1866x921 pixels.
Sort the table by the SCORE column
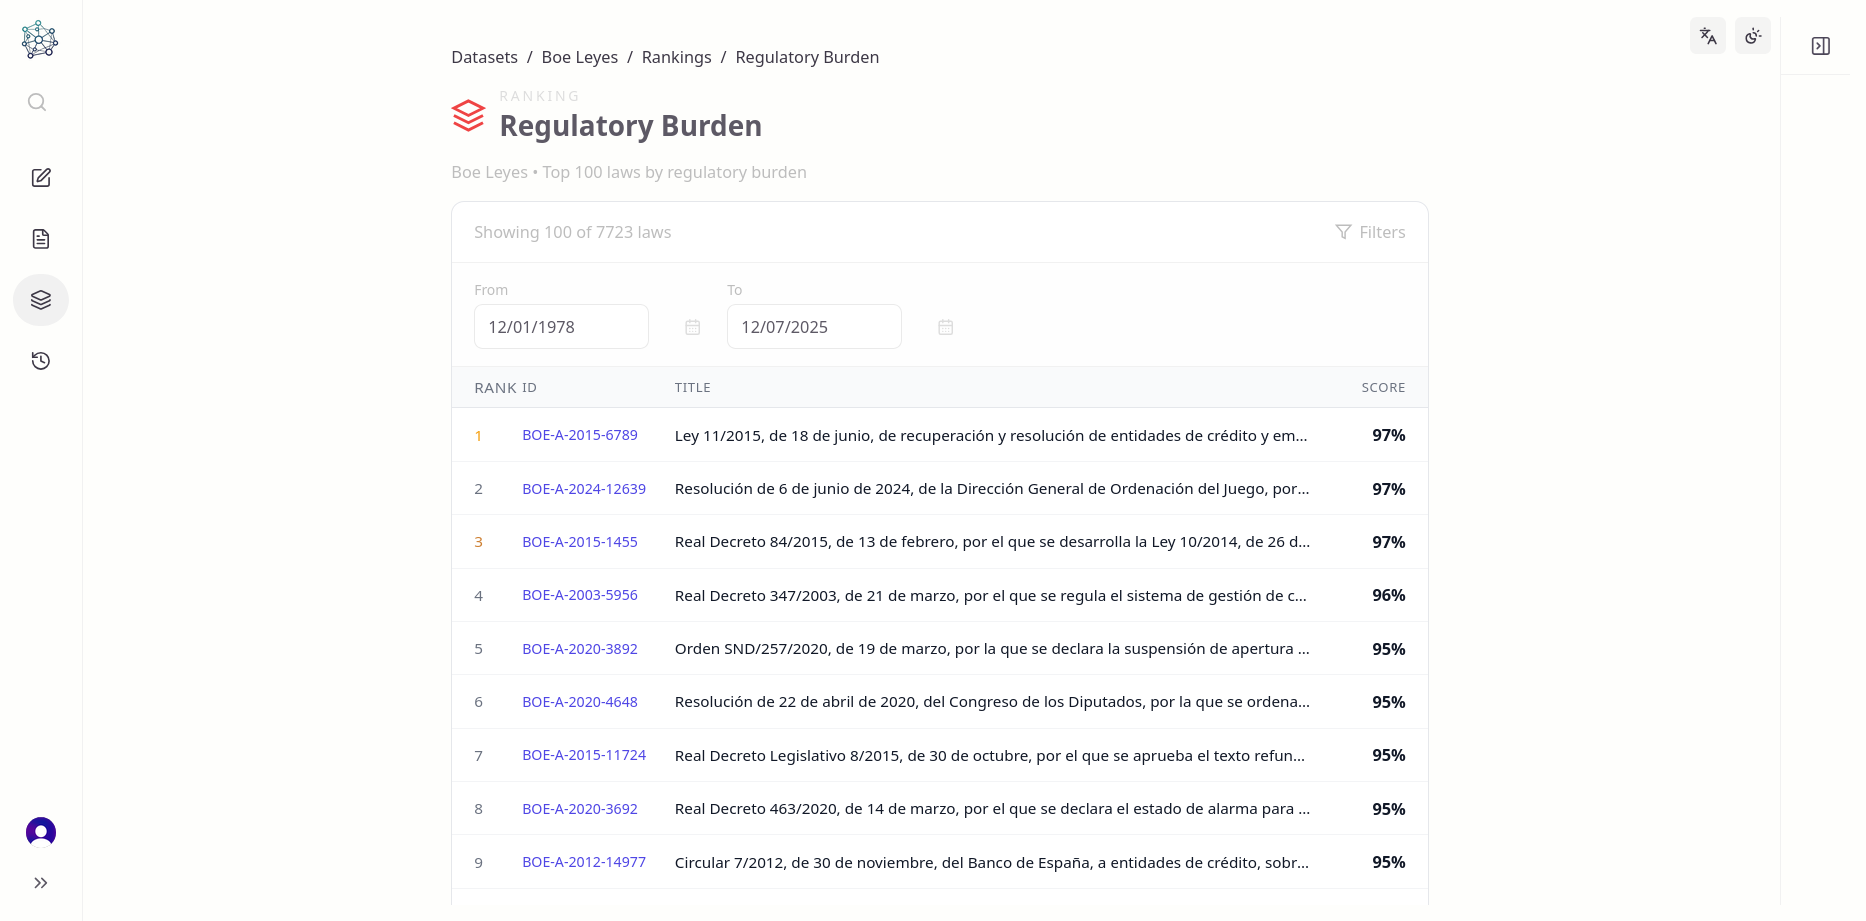(x=1384, y=387)
